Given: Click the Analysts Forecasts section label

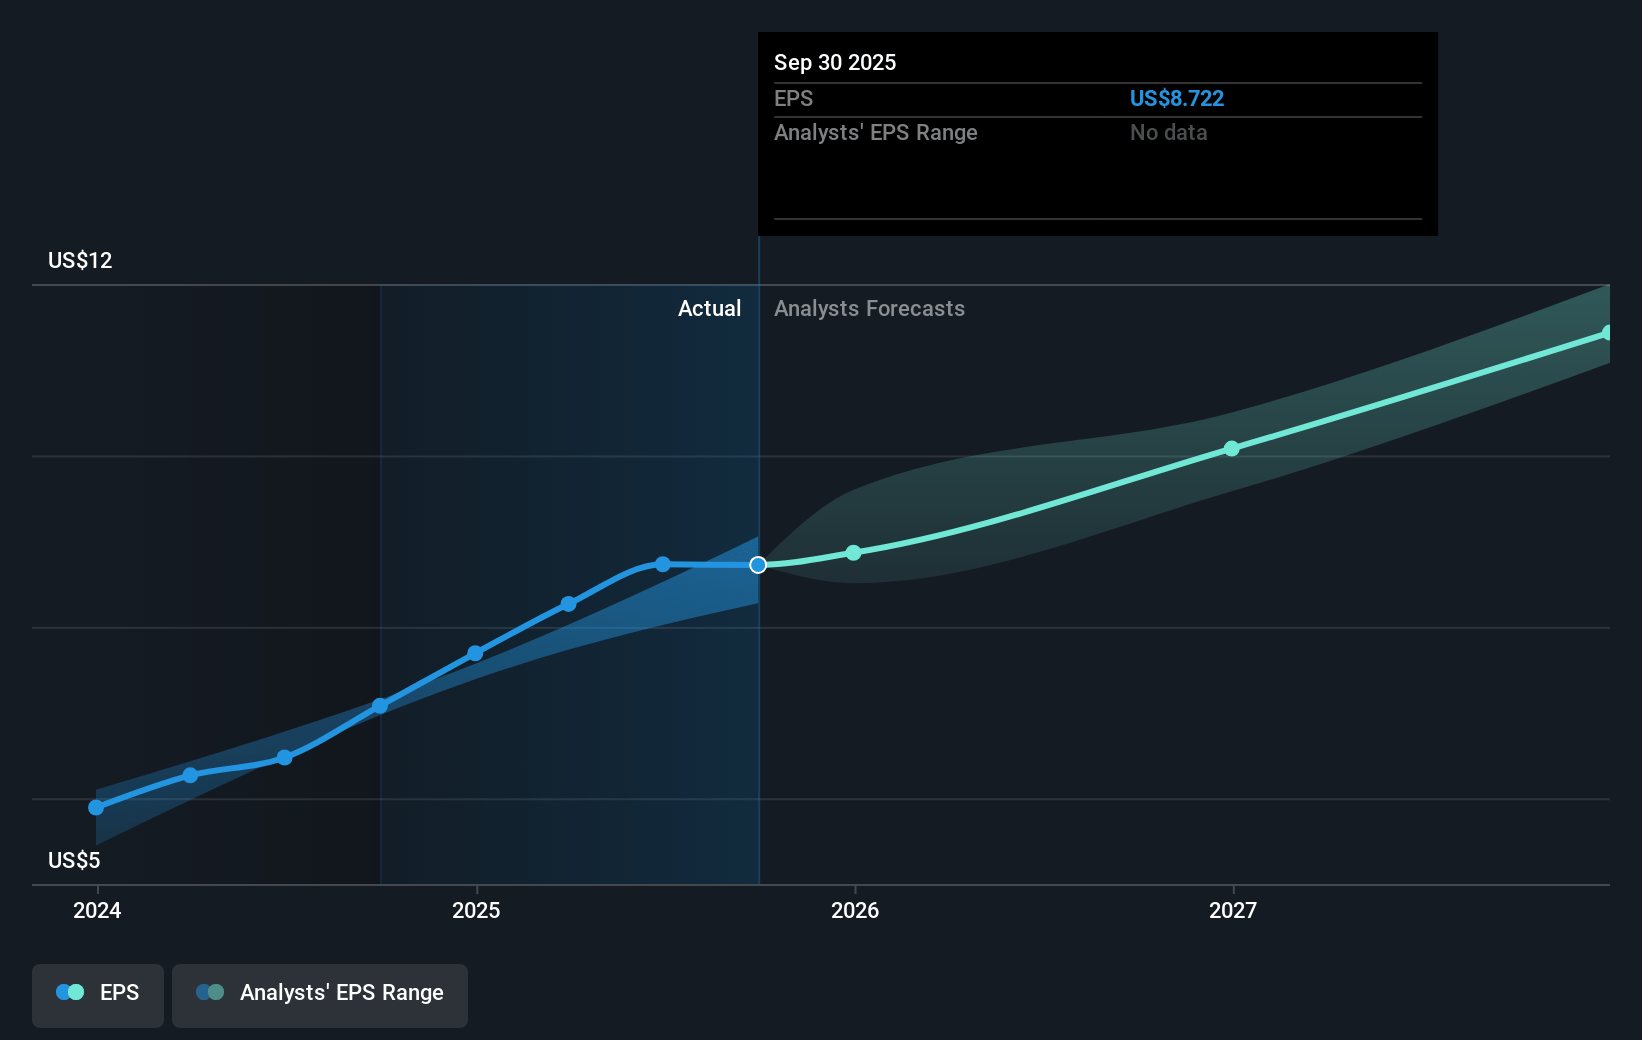Looking at the screenshot, I should point(869,309).
